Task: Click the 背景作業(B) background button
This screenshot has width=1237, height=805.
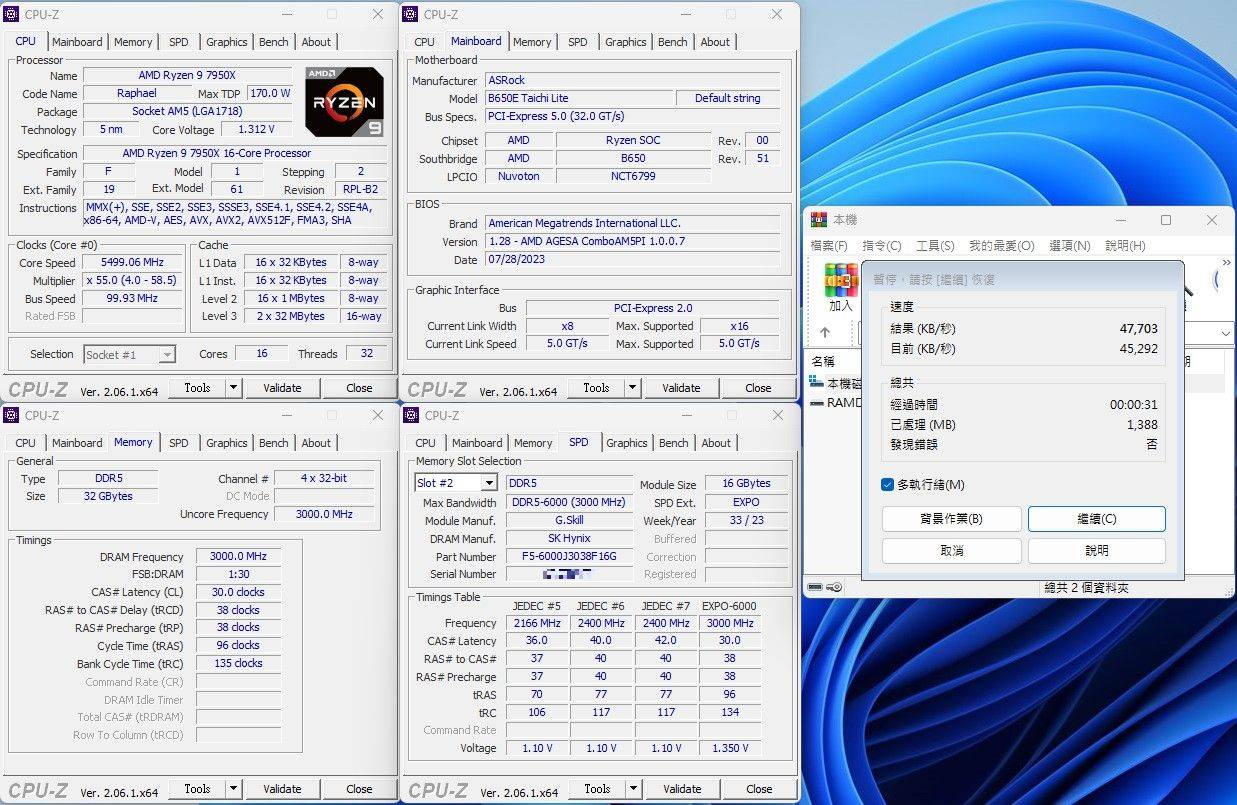Action: point(951,518)
